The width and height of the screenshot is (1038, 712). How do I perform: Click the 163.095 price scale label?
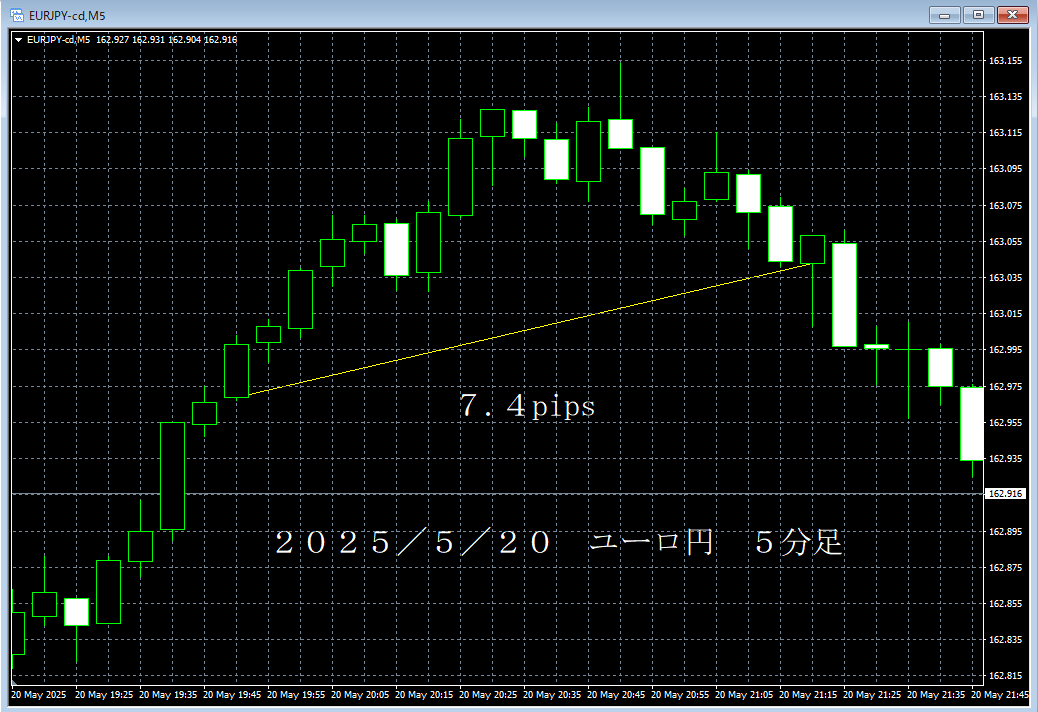point(1005,169)
